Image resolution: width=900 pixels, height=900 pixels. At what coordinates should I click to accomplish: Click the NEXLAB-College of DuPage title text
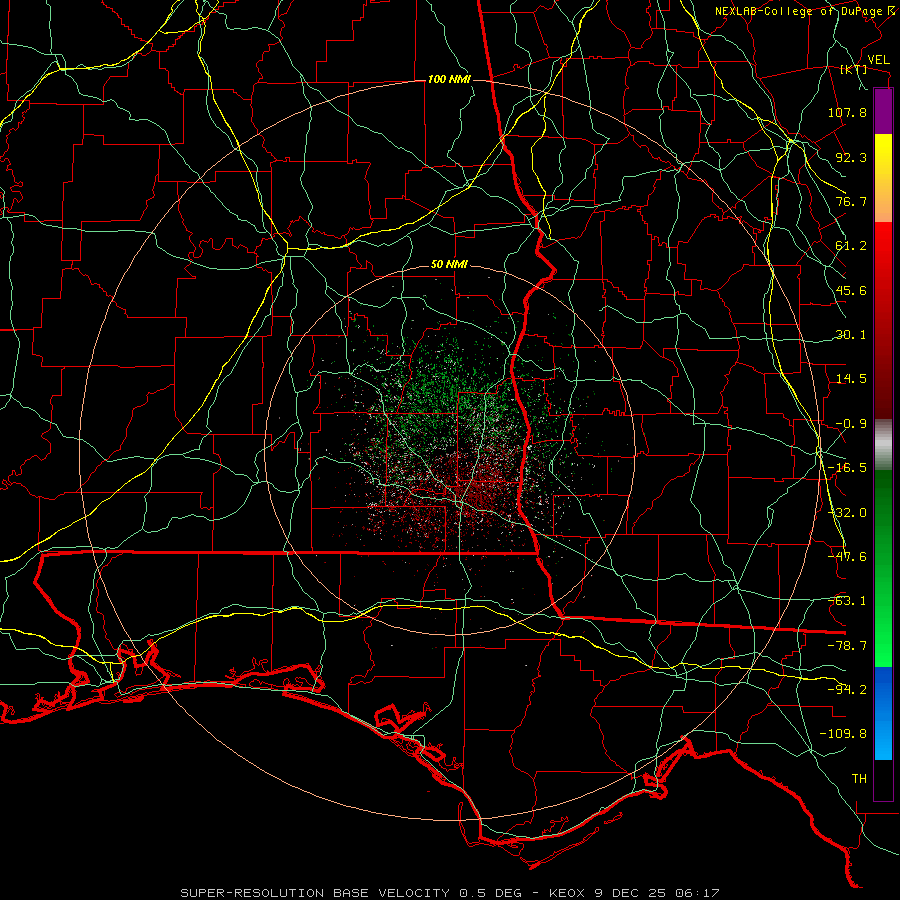(x=799, y=11)
